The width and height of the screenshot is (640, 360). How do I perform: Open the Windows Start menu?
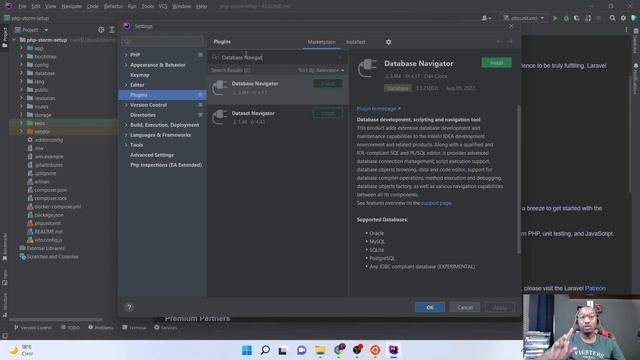click(x=247, y=350)
